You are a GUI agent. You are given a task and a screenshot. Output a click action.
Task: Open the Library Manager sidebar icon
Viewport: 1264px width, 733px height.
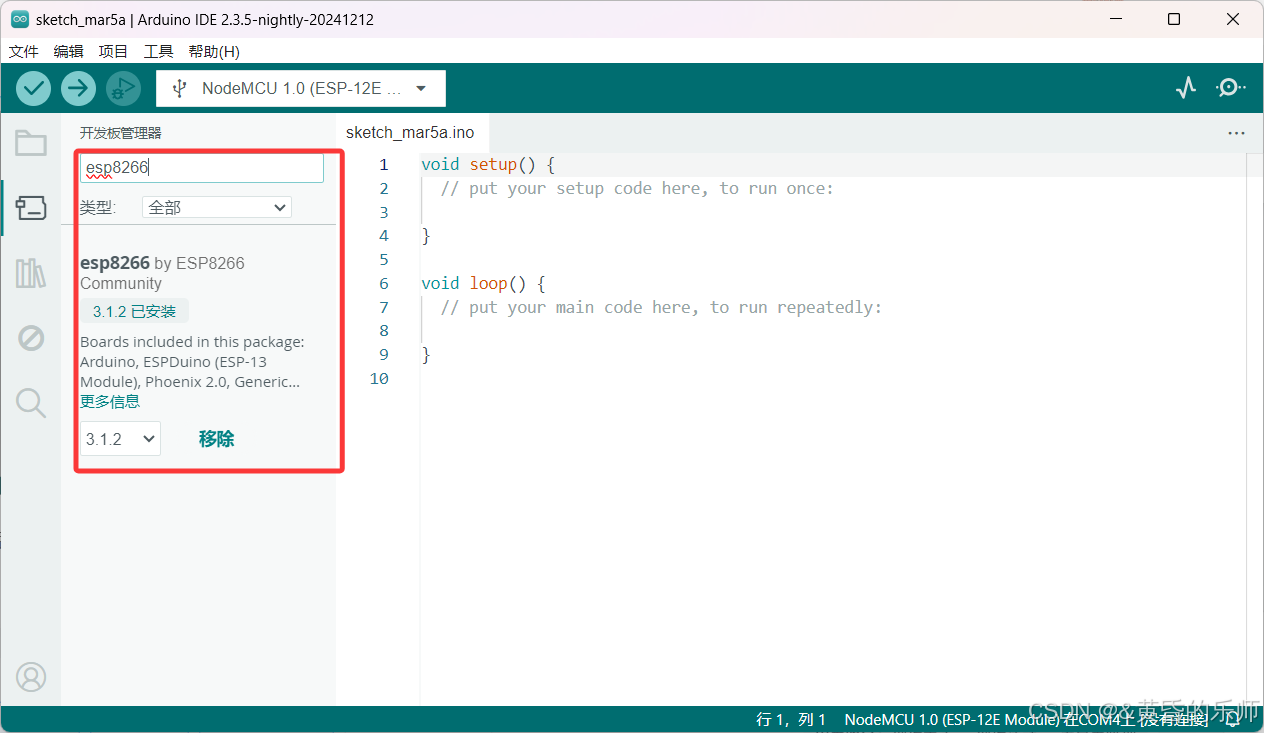[x=31, y=273]
